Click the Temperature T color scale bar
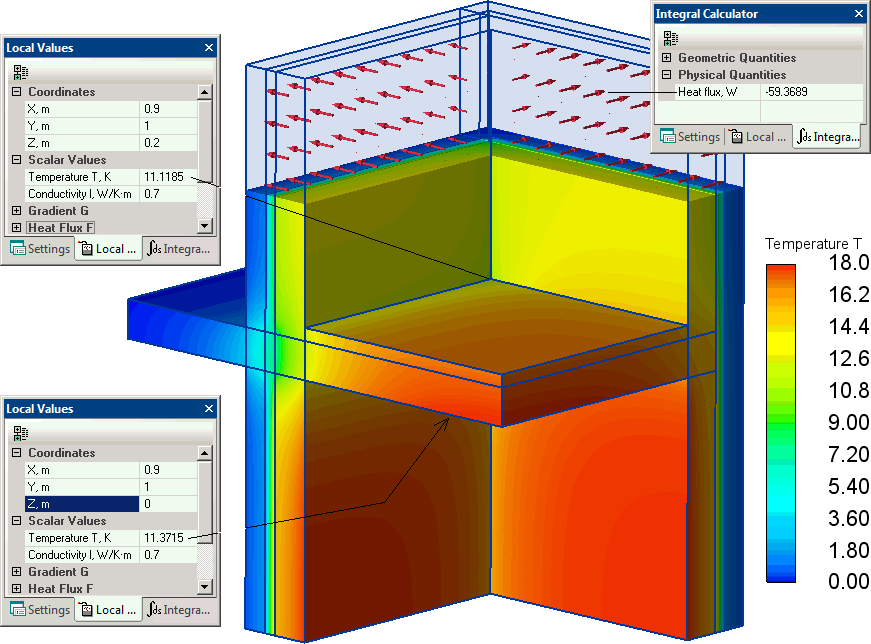871x644 pixels. (780, 423)
